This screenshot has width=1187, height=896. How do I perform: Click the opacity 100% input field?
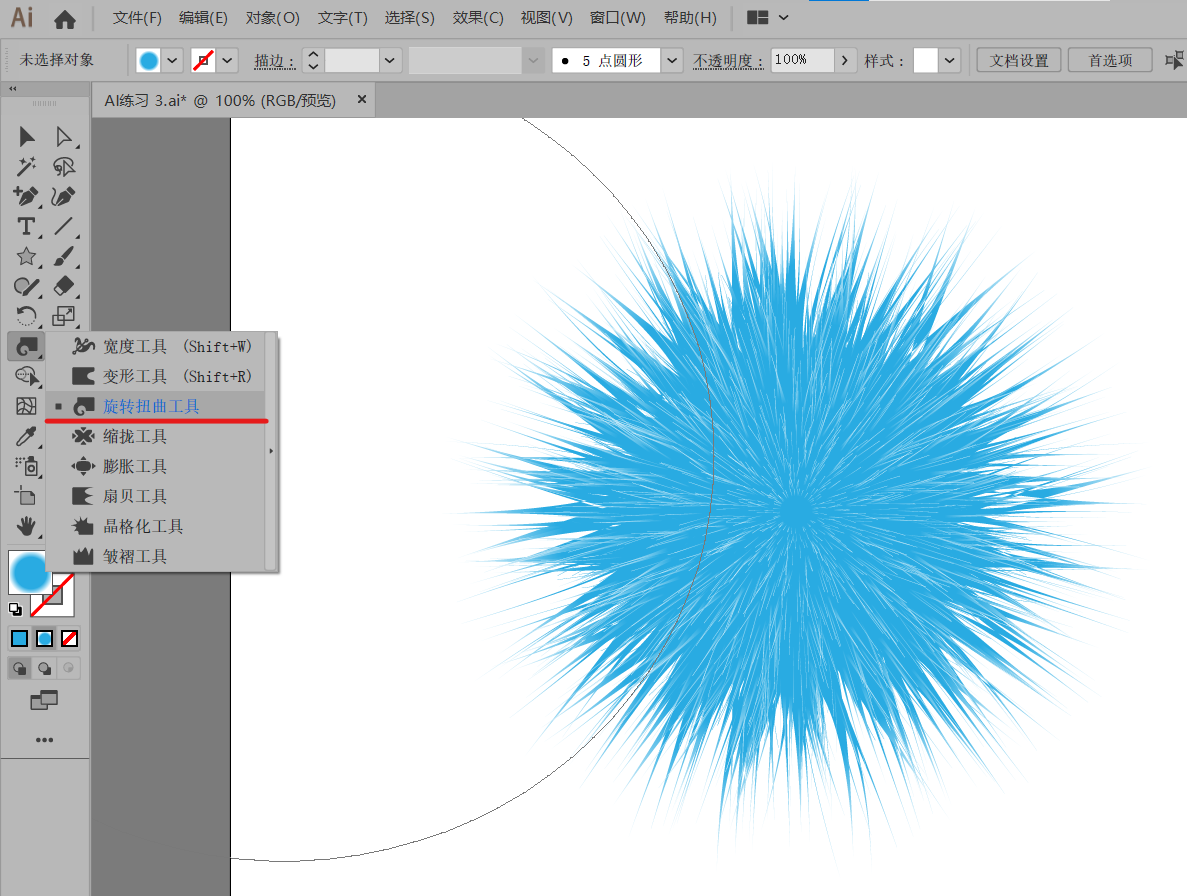click(802, 60)
